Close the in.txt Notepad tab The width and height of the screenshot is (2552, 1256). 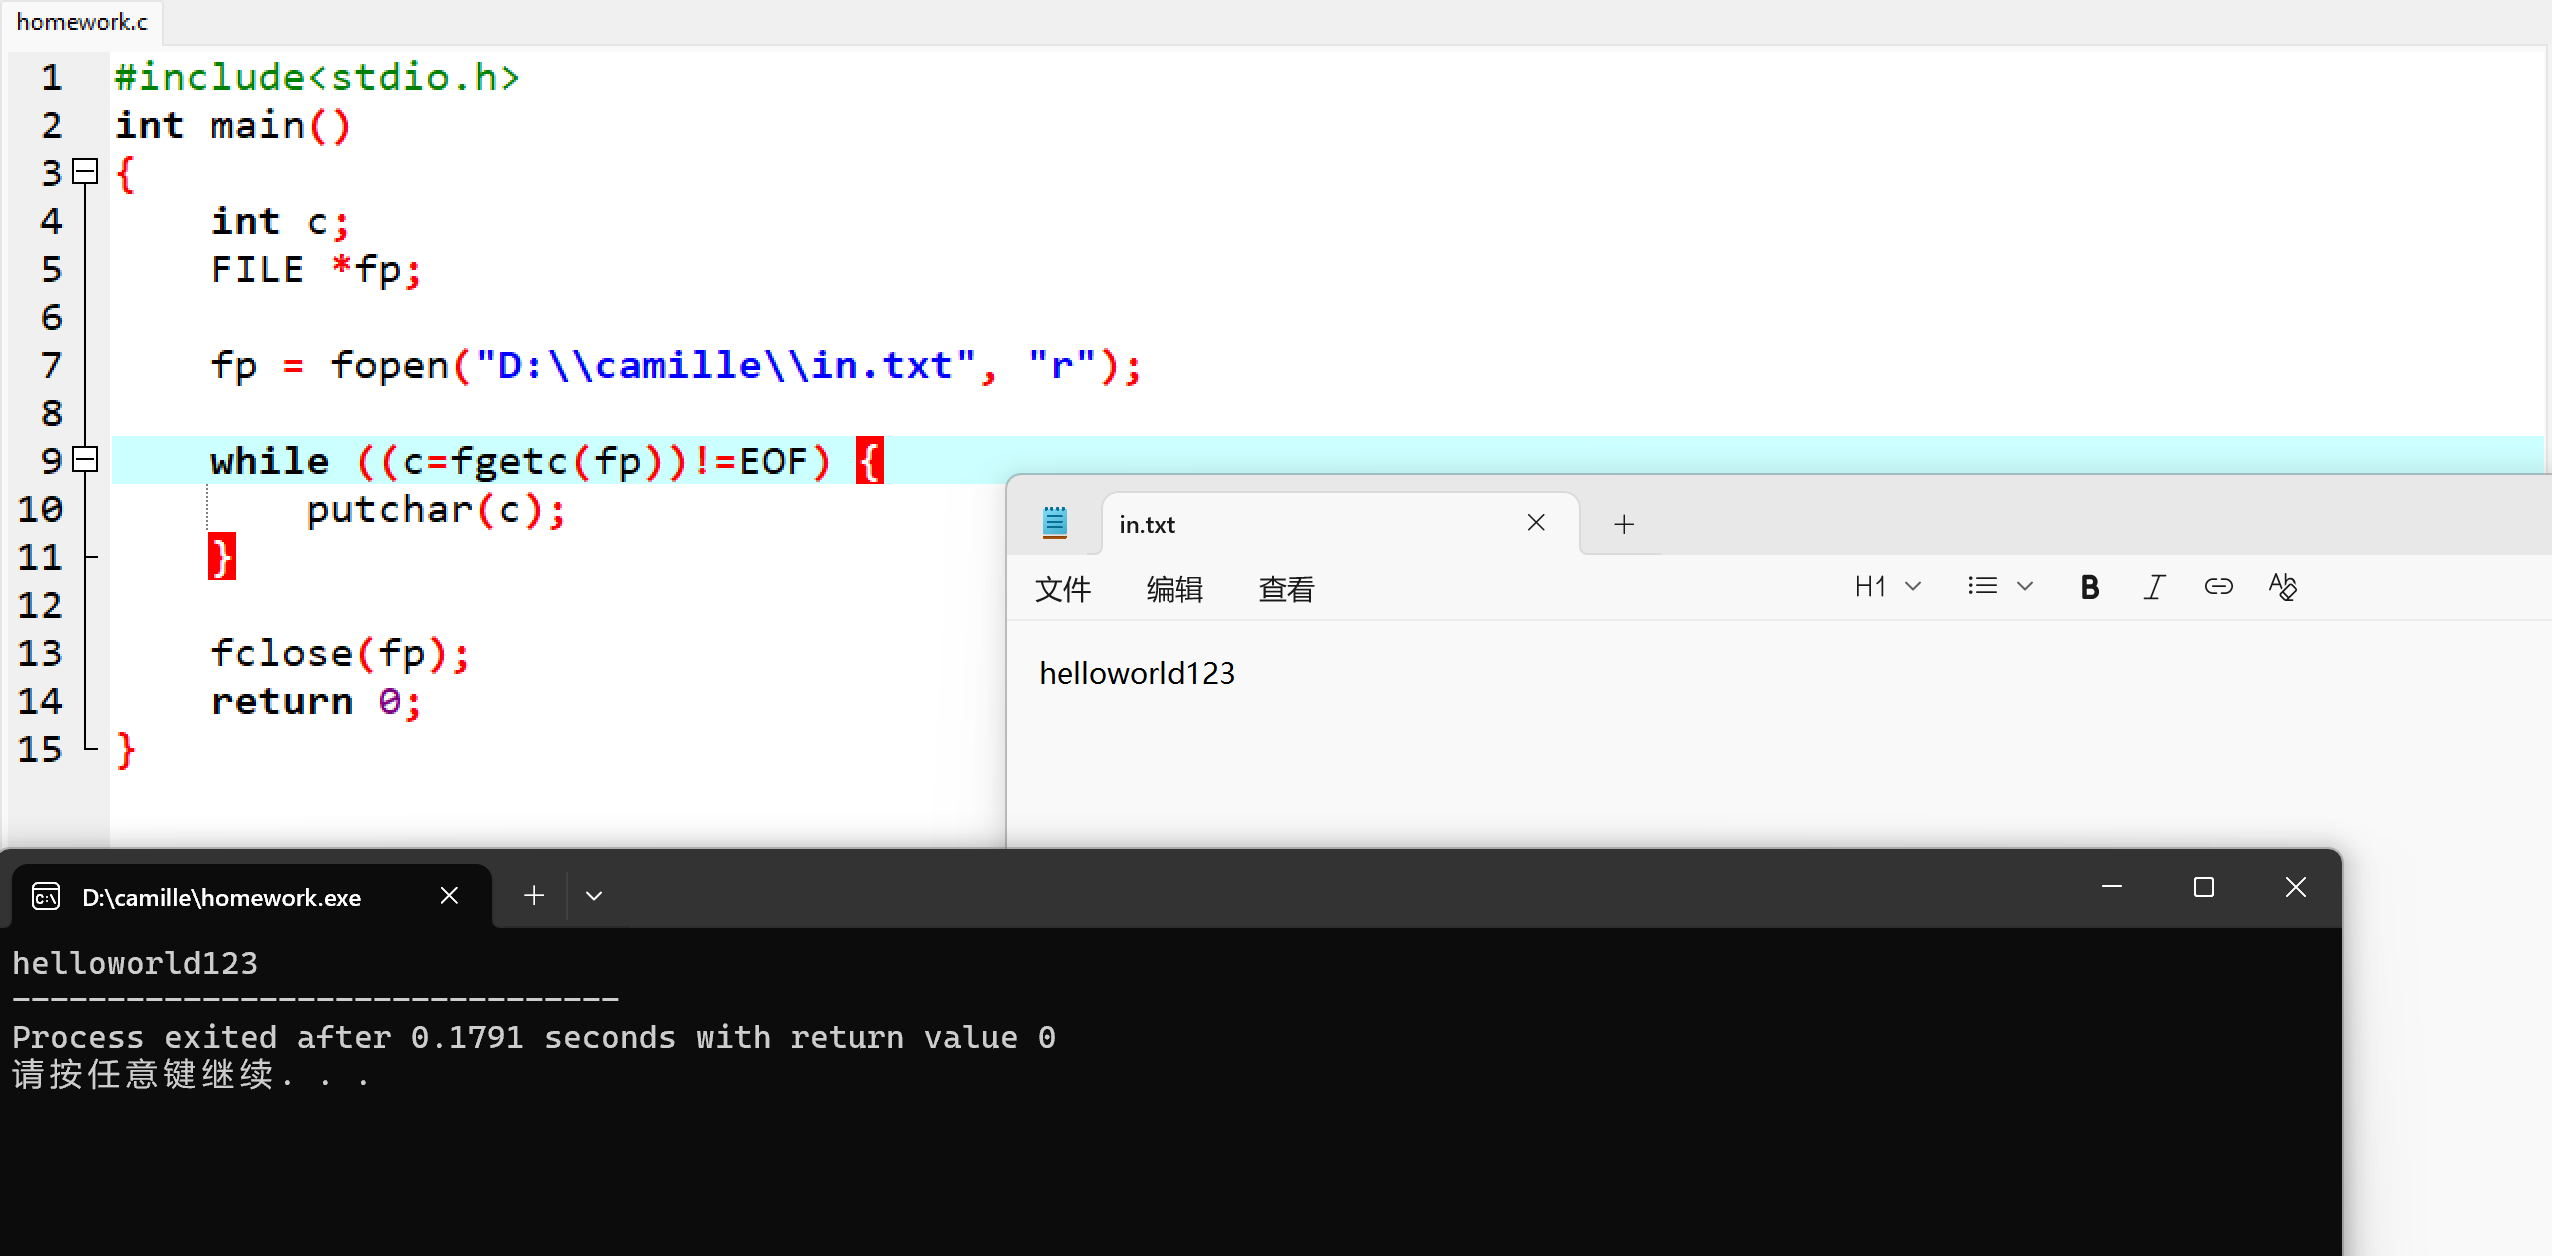(1536, 523)
